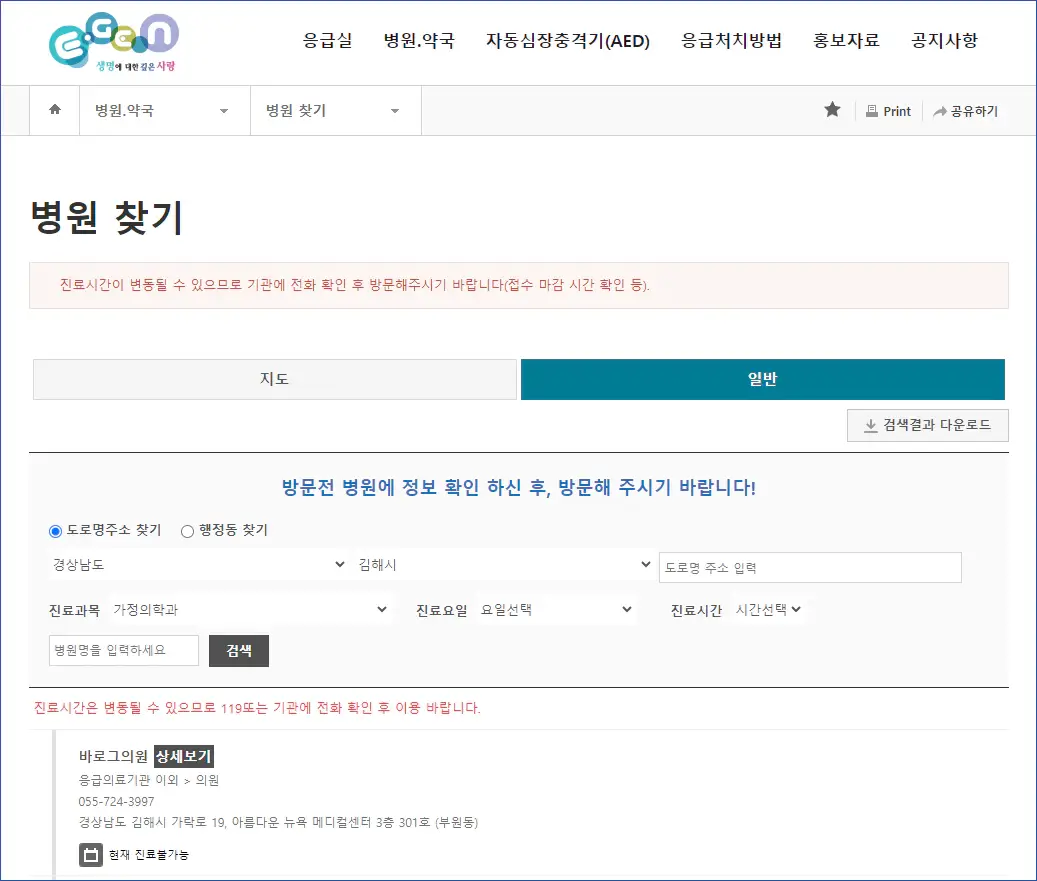This screenshot has width=1037, height=881.
Task: Click the star bookmark icon
Action: pos(833,110)
